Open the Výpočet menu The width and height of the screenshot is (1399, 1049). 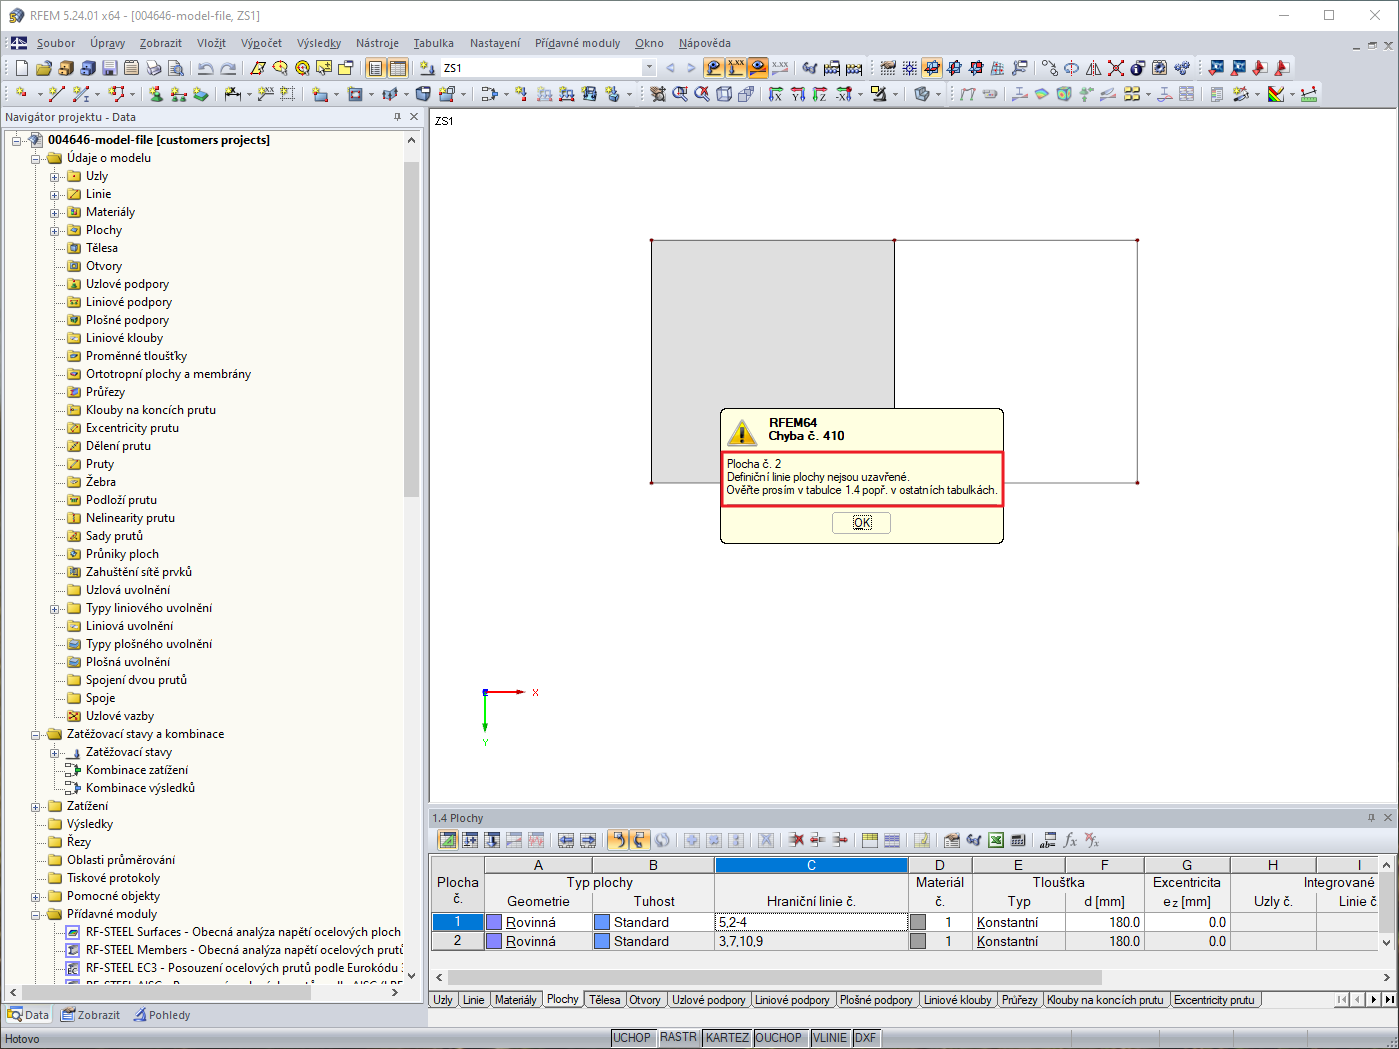pyautogui.click(x=261, y=43)
